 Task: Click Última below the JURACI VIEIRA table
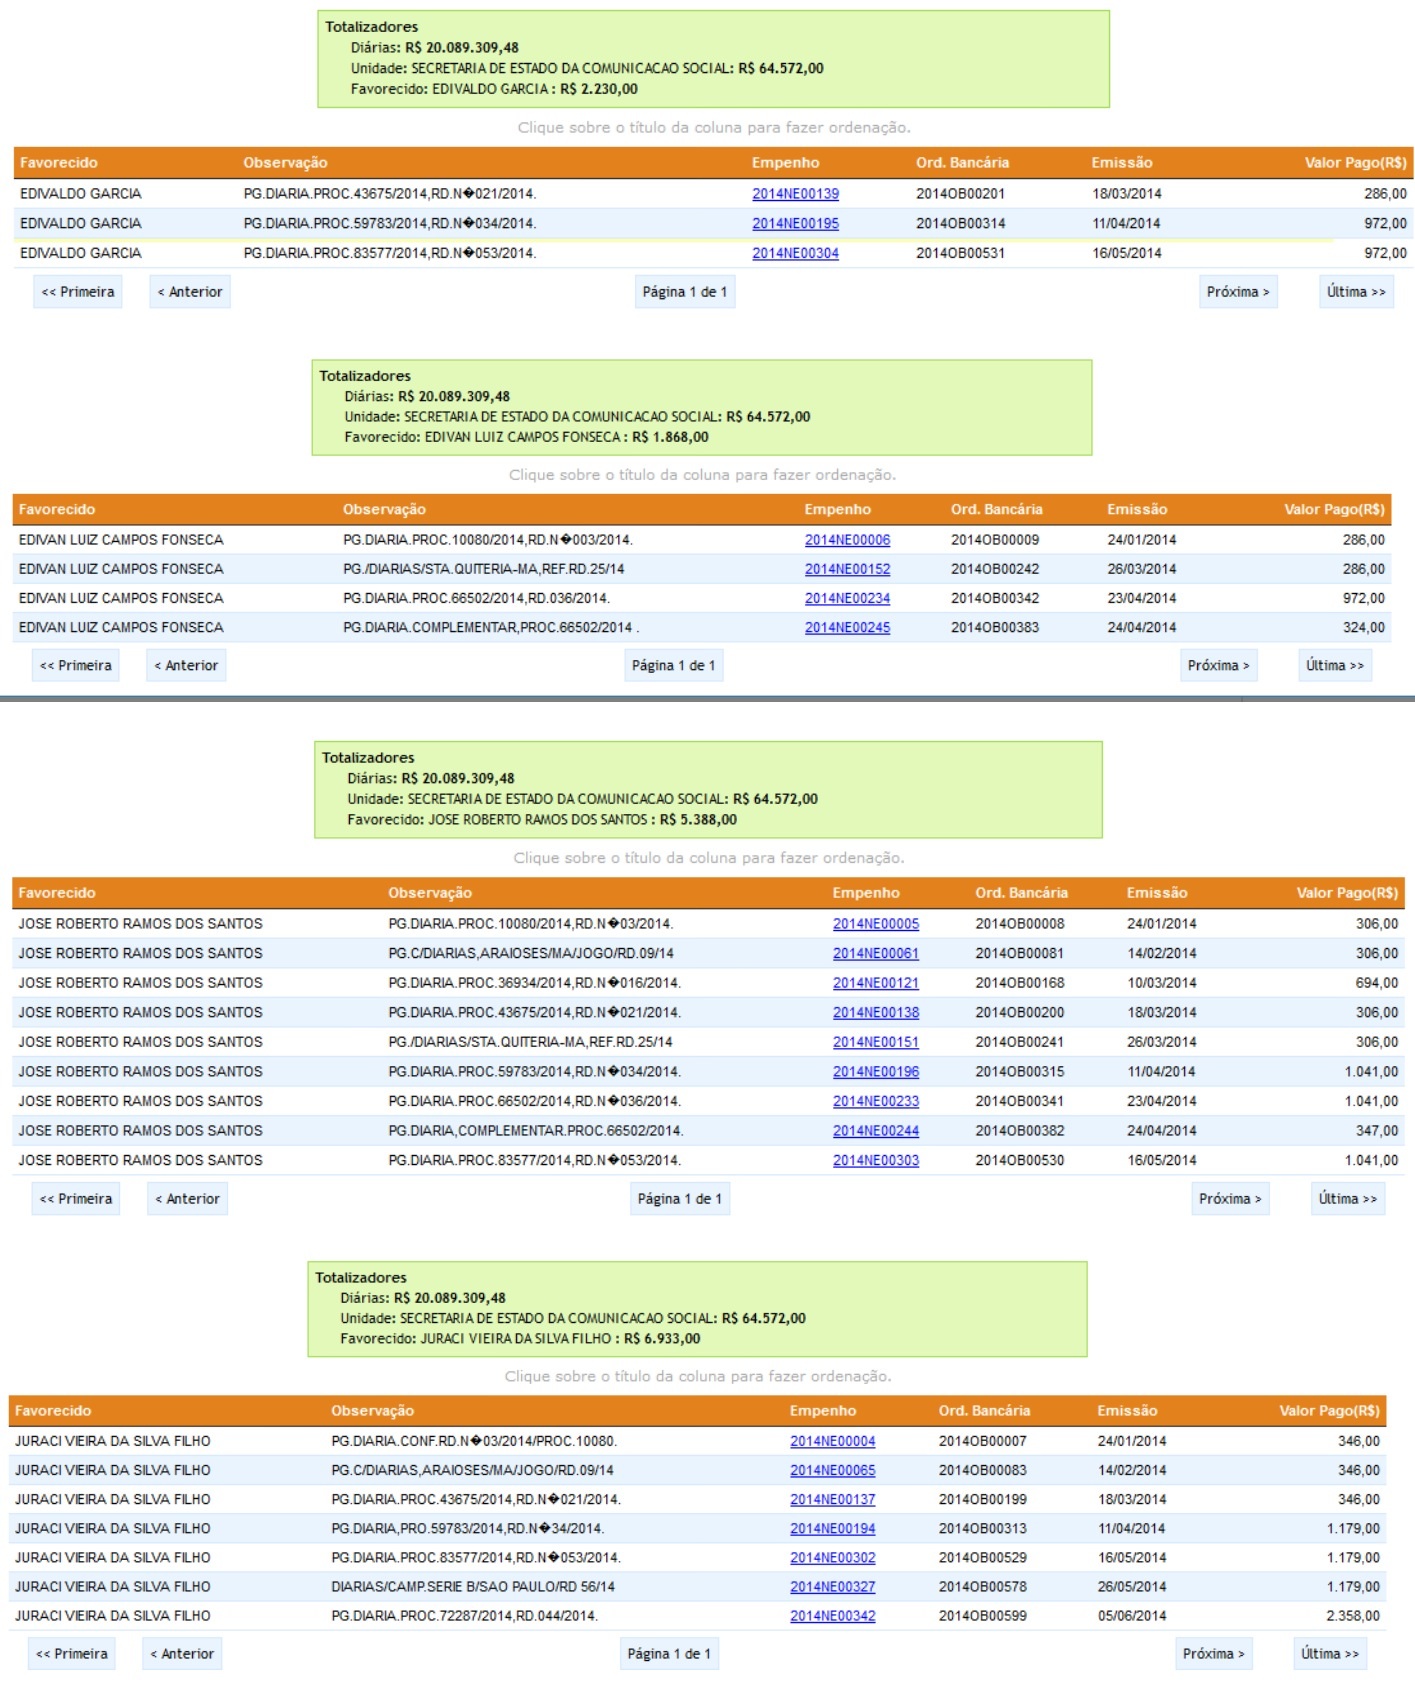pos(1329,1654)
